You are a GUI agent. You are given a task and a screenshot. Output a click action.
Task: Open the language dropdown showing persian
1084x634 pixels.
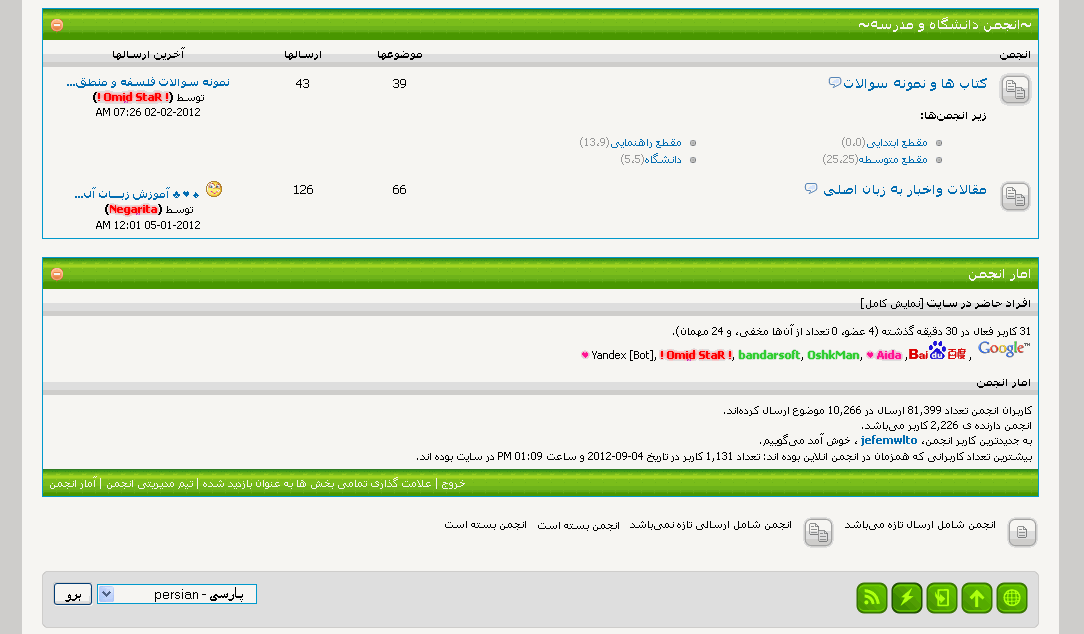pos(176,594)
